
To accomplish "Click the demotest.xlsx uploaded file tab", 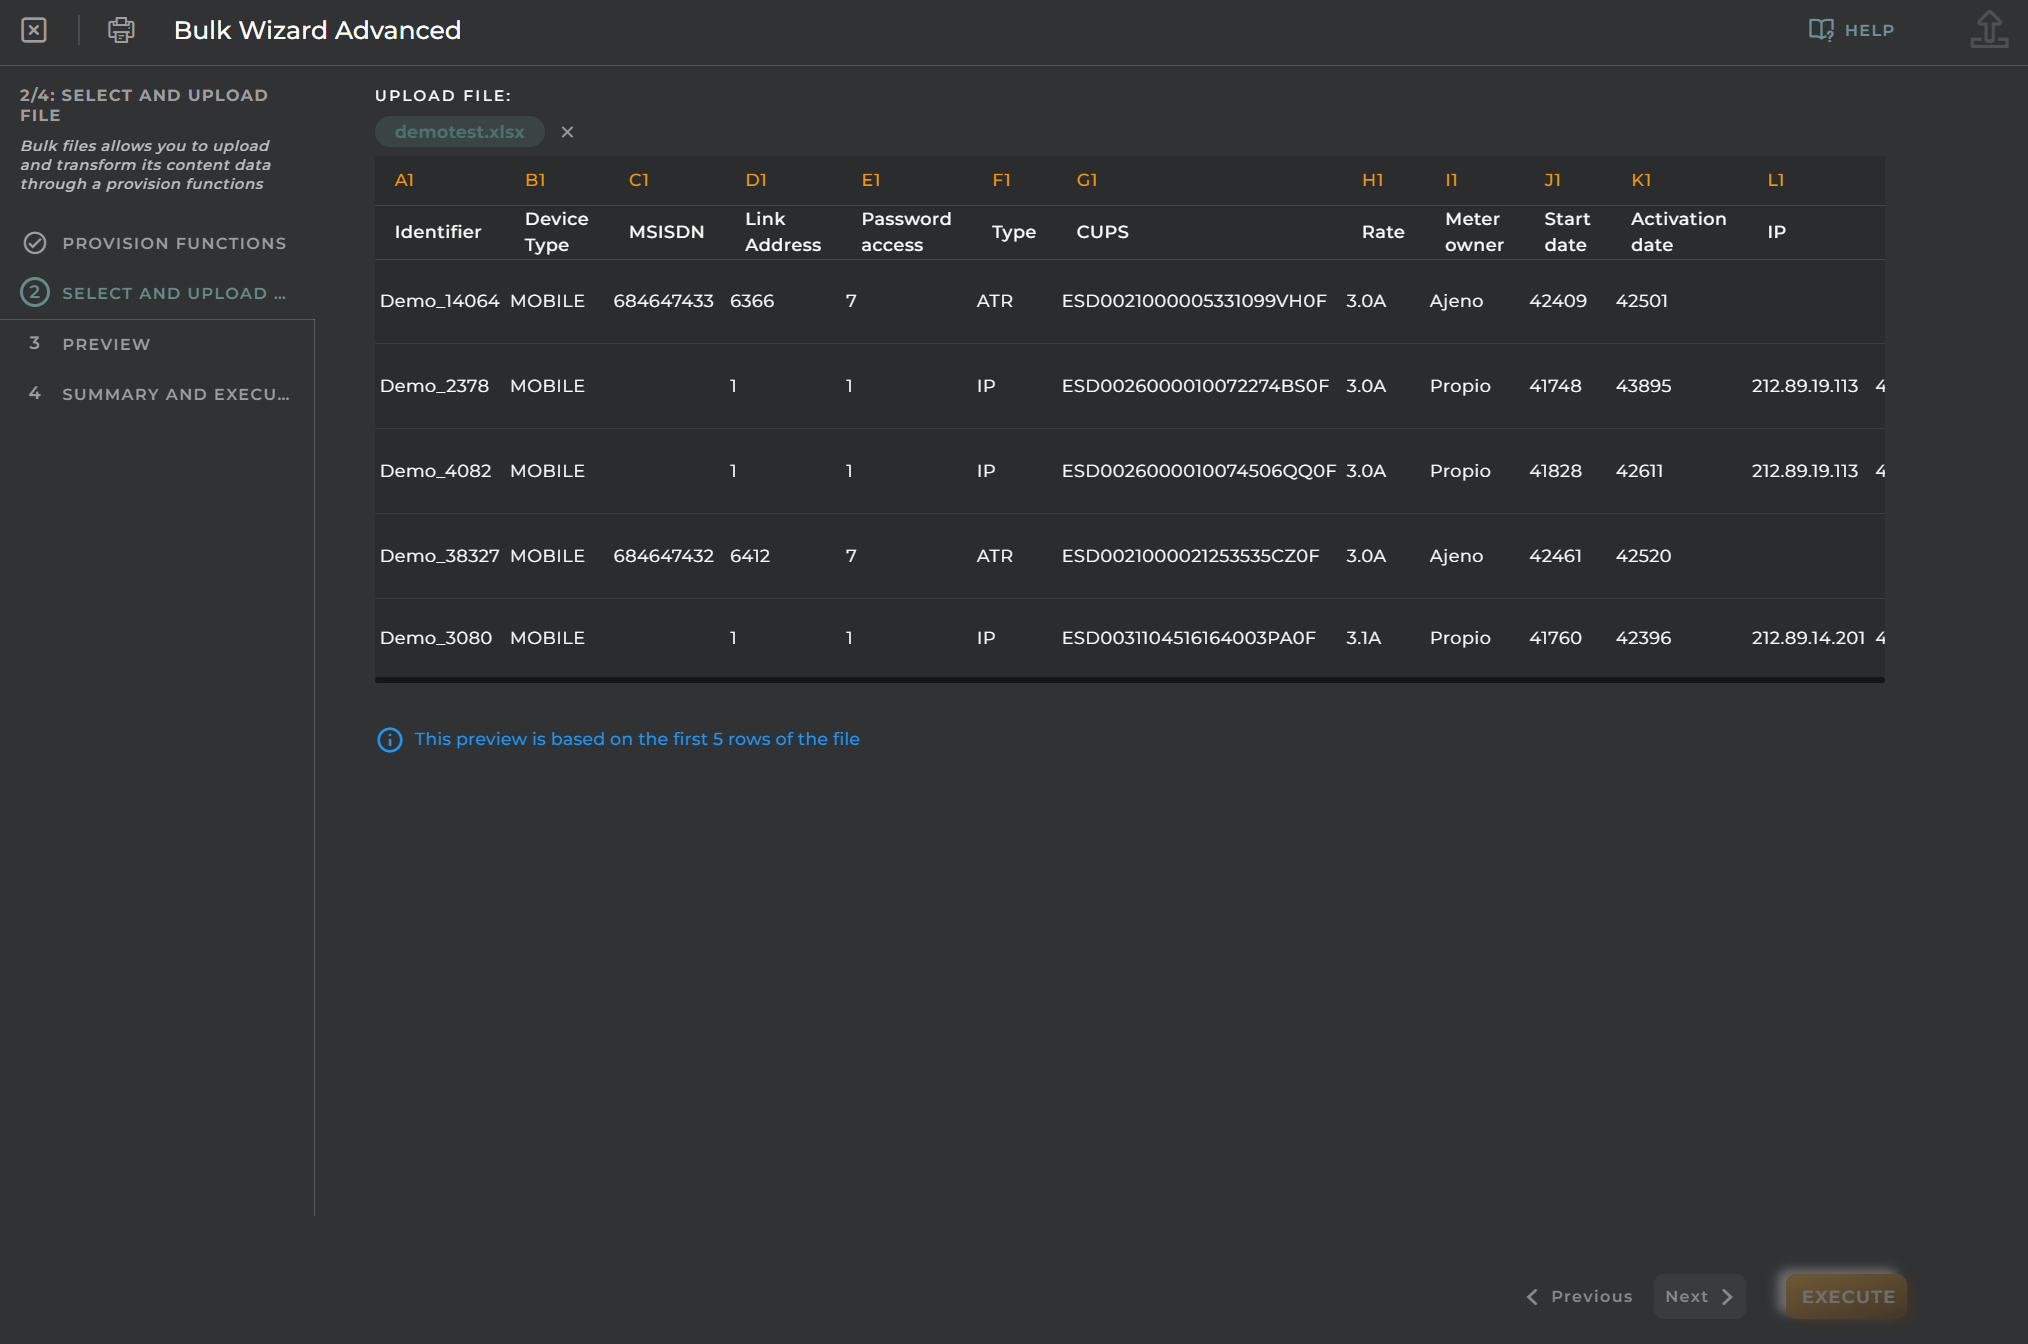I will (x=458, y=132).
